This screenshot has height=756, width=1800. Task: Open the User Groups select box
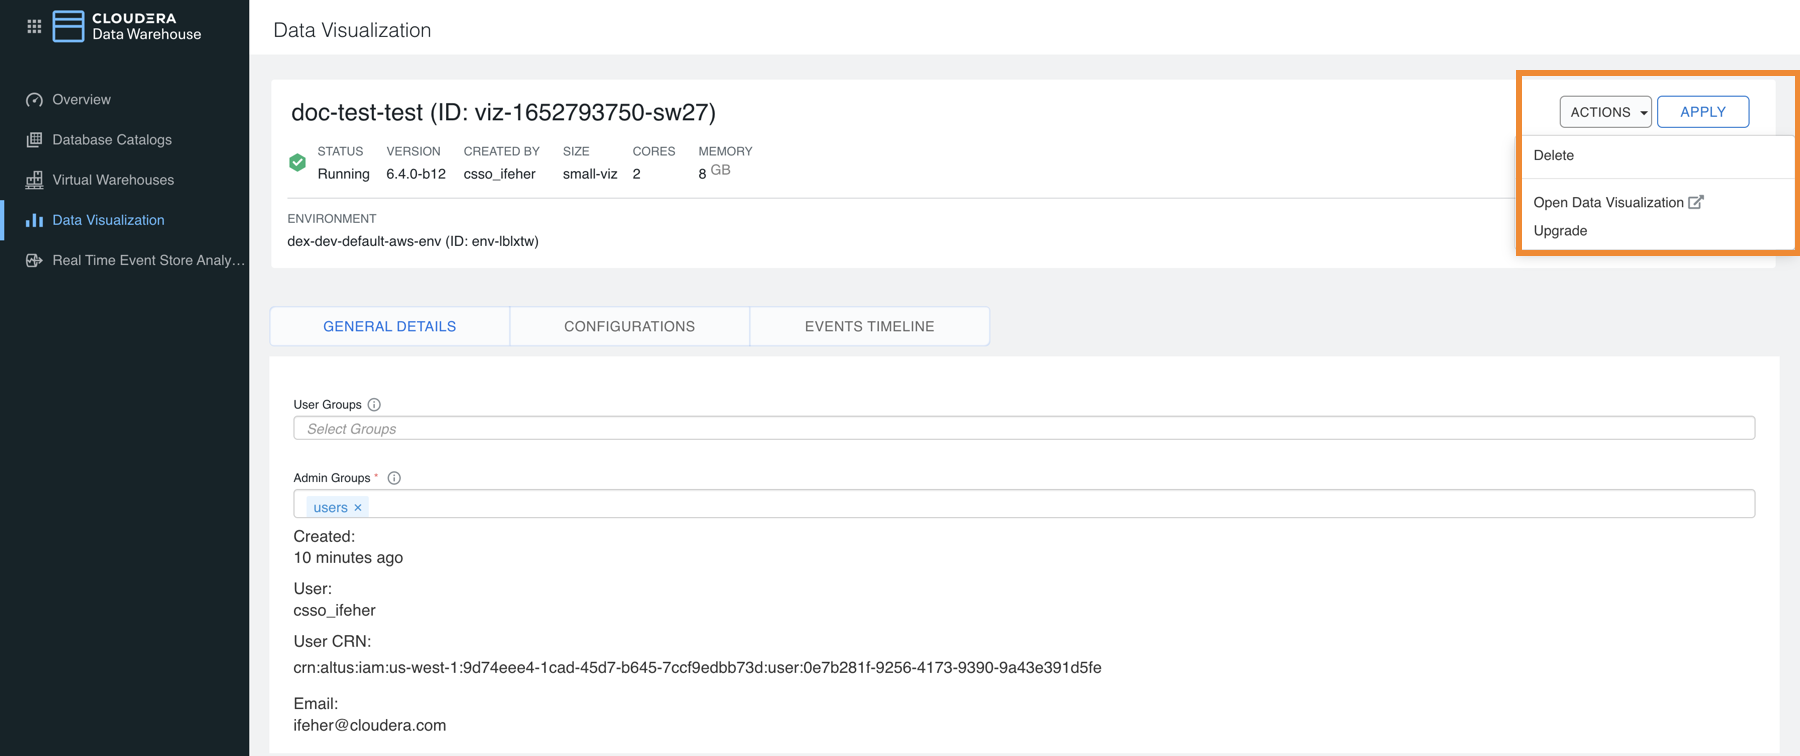pos(1023,429)
